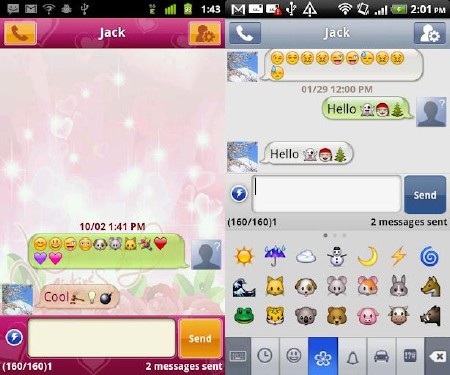Viewport: 450px width, 375px height.
Task: Tap the lightning quick-text icon beside gray input
Action: [239, 194]
